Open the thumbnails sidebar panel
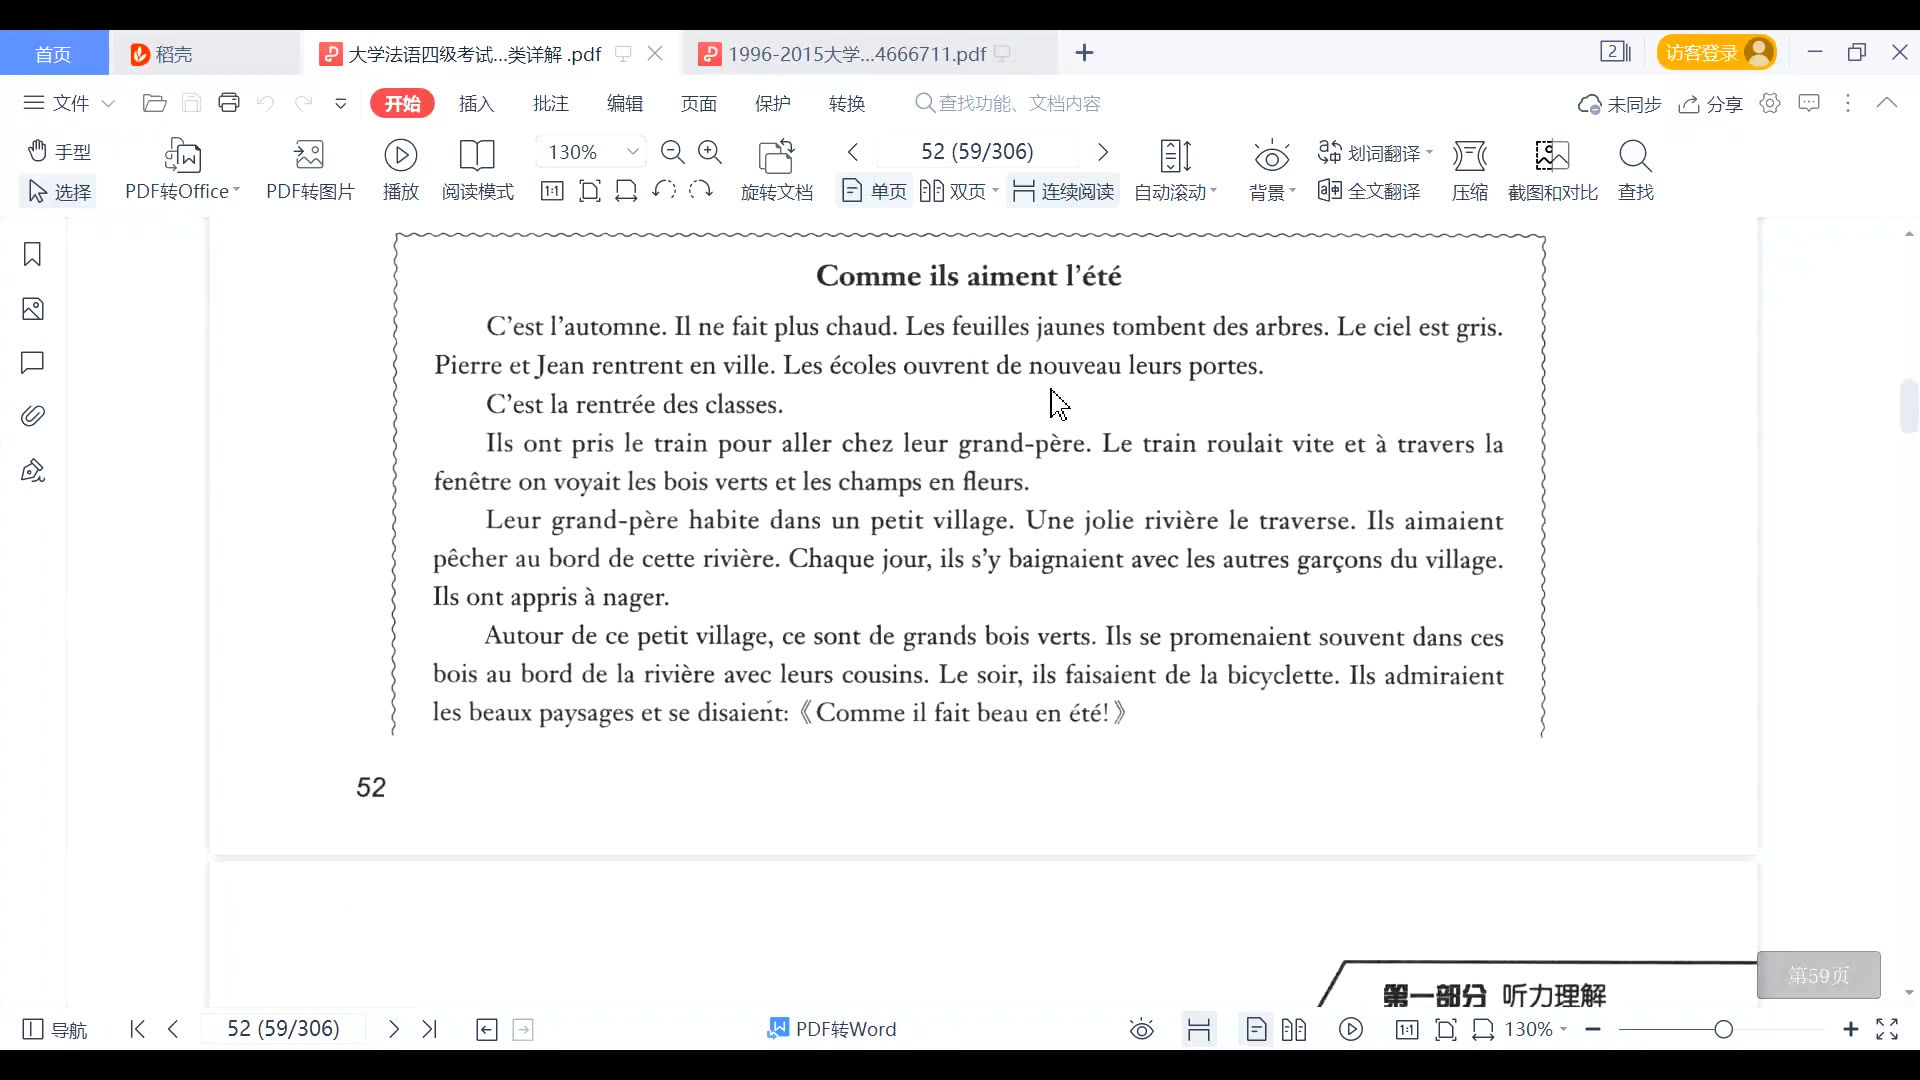 [x=32, y=309]
